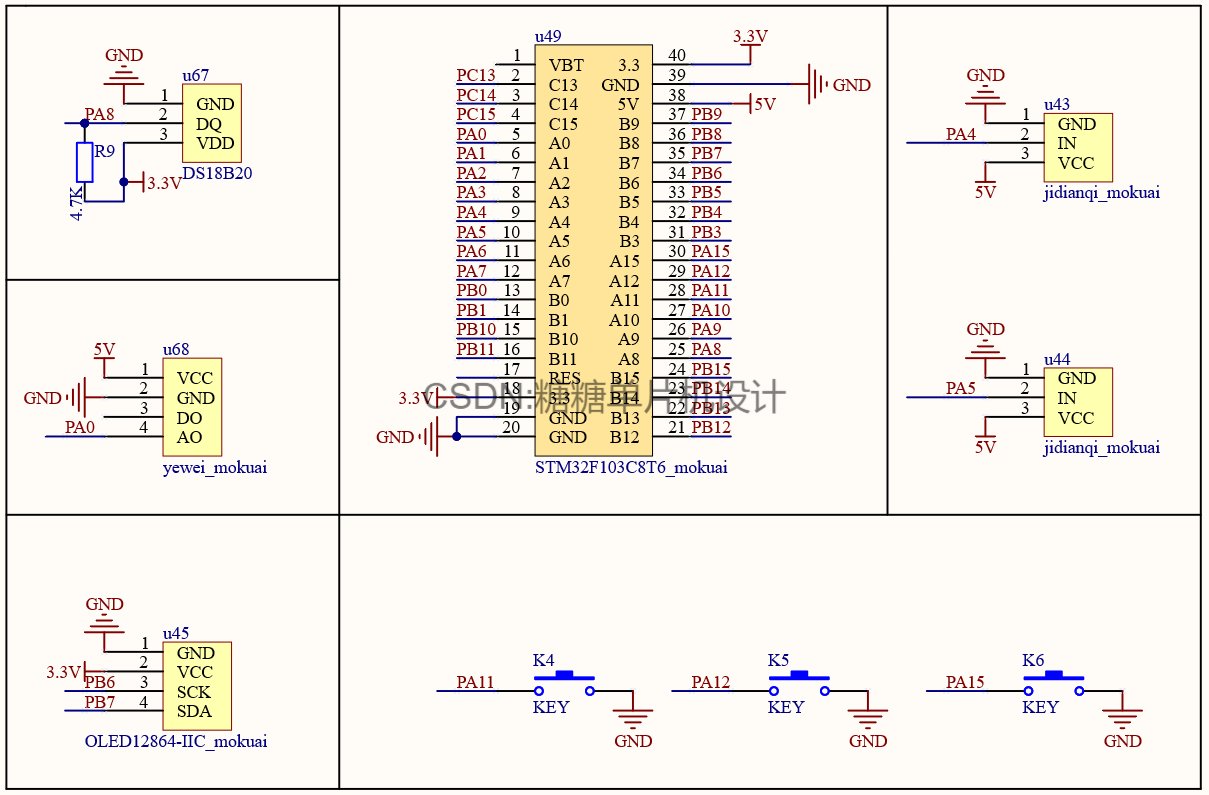Click the "PA9" net label

pos(707,329)
